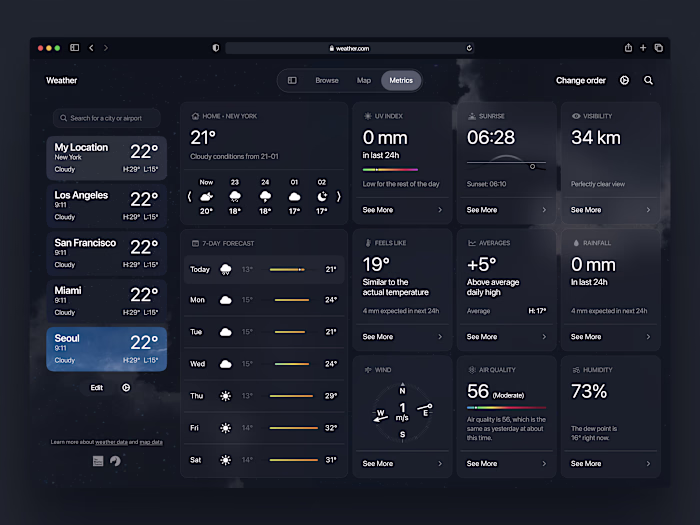Viewport: 700px width, 525px height.
Task: Select the Los Angeles city card
Action: tap(107, 206)
